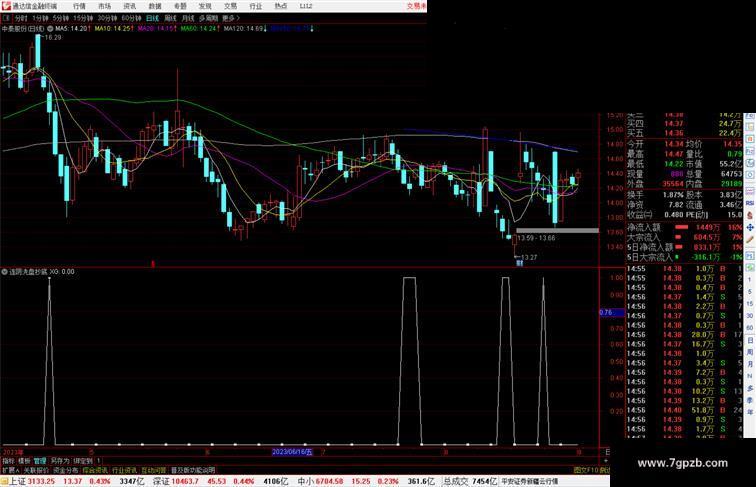Open the 发现 menu
The image size is (756, 487).
tap(205, 6)
